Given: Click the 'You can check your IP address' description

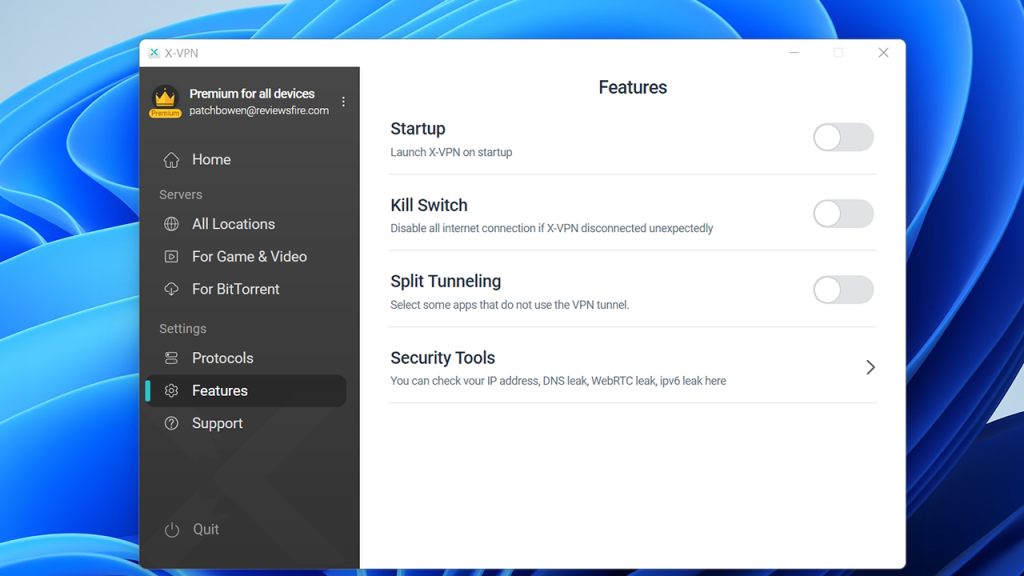Looking at the screenshot, I should click(x=558, y=381).
